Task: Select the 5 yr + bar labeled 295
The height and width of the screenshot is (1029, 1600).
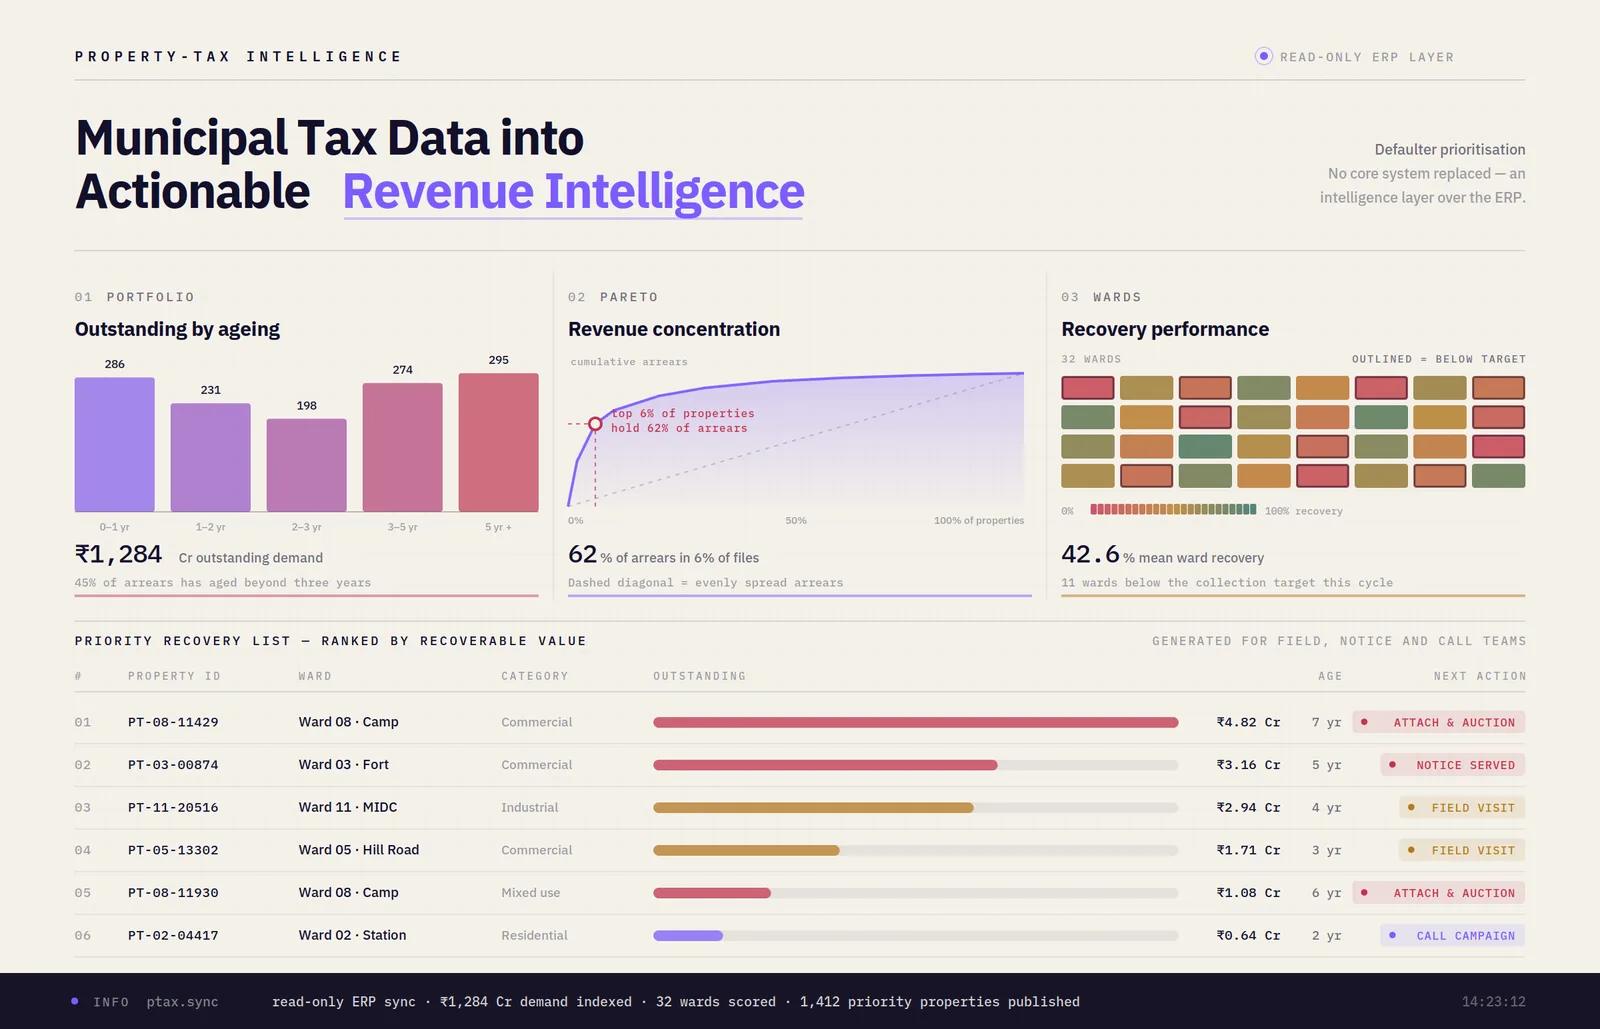Action: pos(499,443)
